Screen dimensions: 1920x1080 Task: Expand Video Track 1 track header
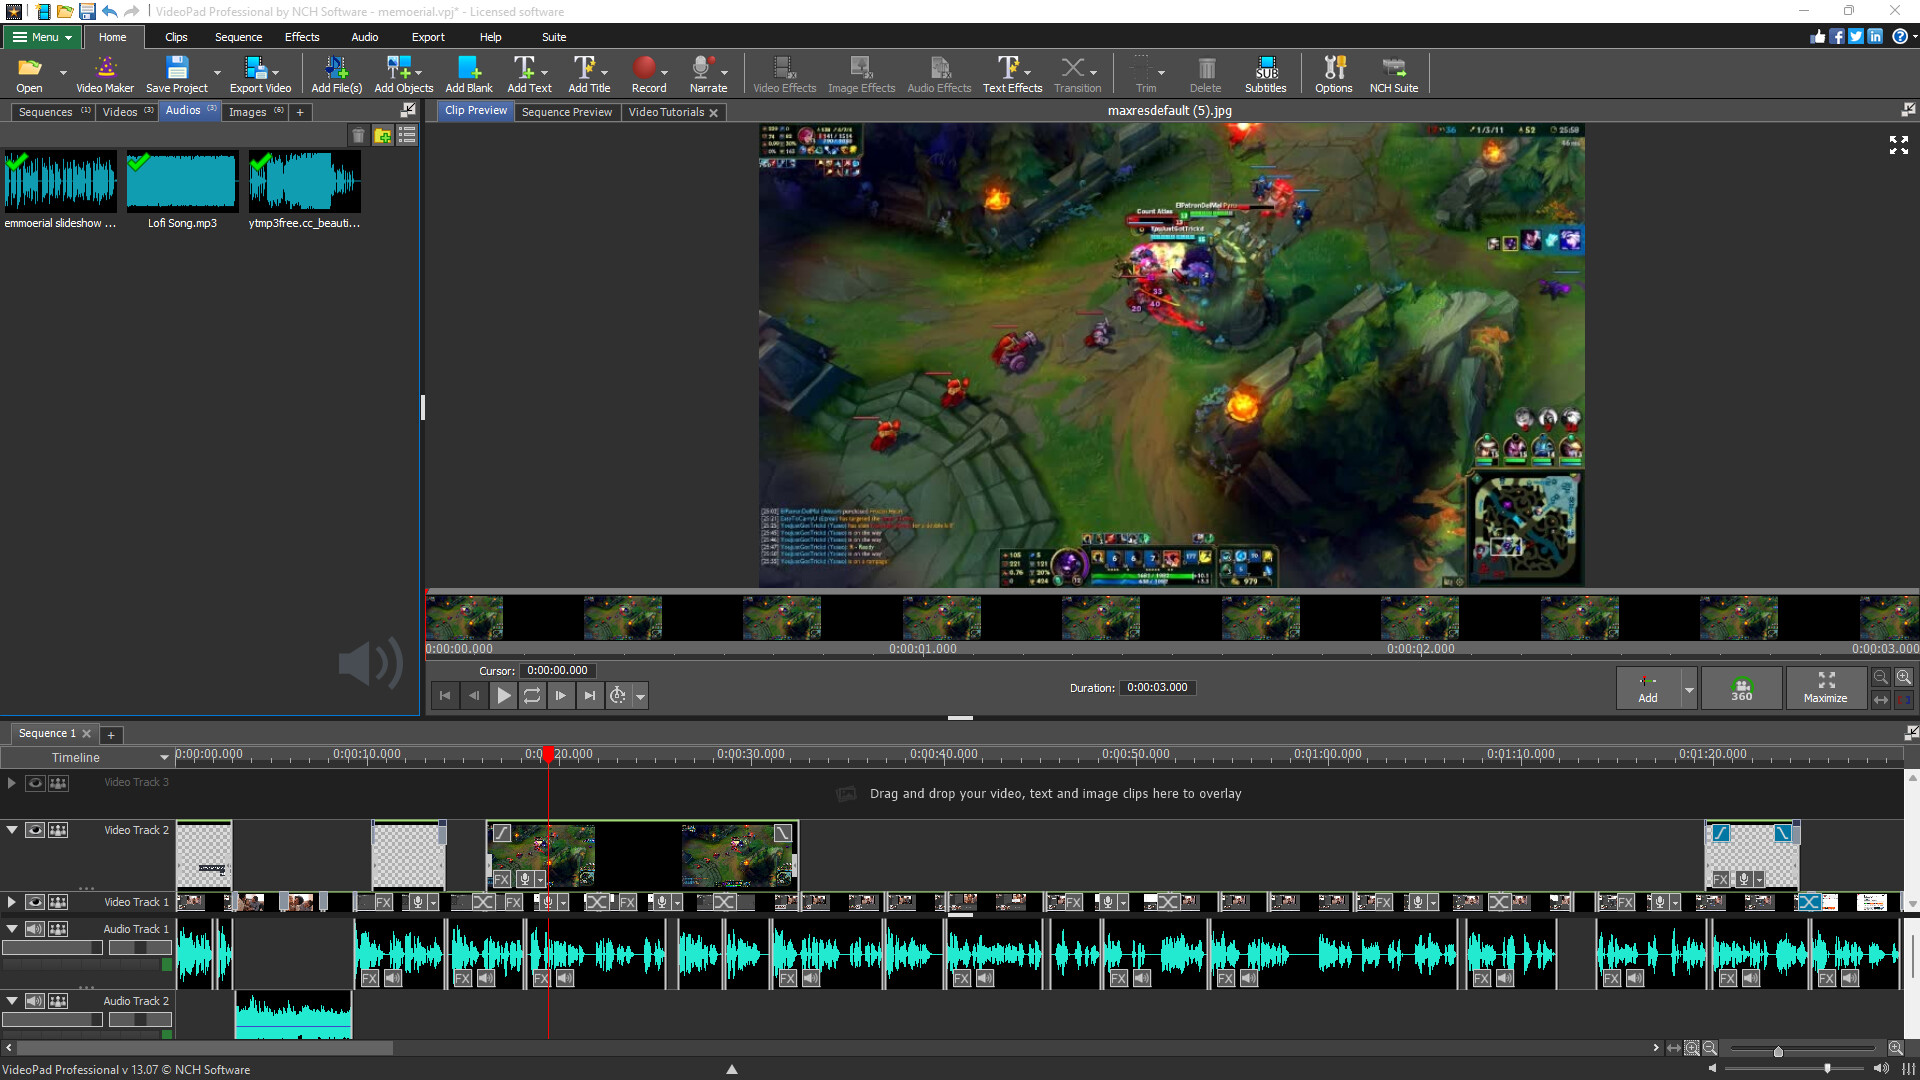click(x=10, y=901)
